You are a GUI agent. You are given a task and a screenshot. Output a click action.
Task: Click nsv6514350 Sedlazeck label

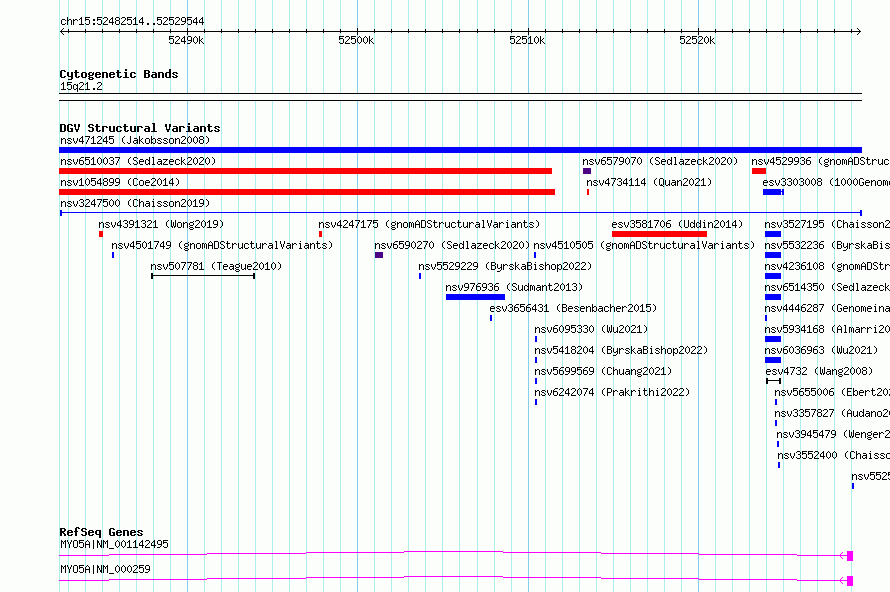coord(827,287)
